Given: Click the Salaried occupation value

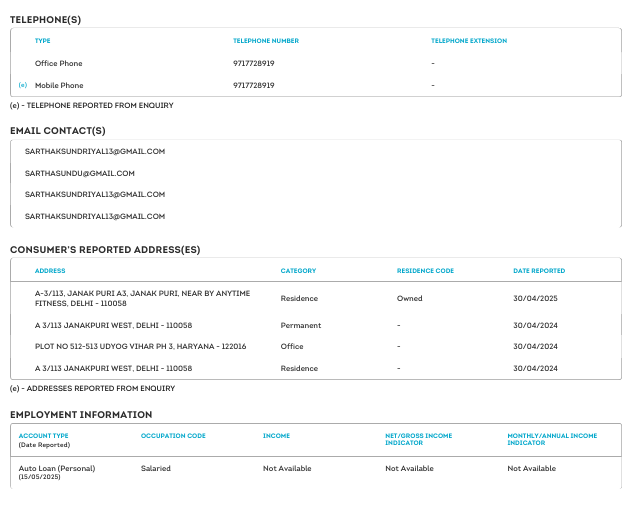Looking at the screenshot, I should coord(155,468).
